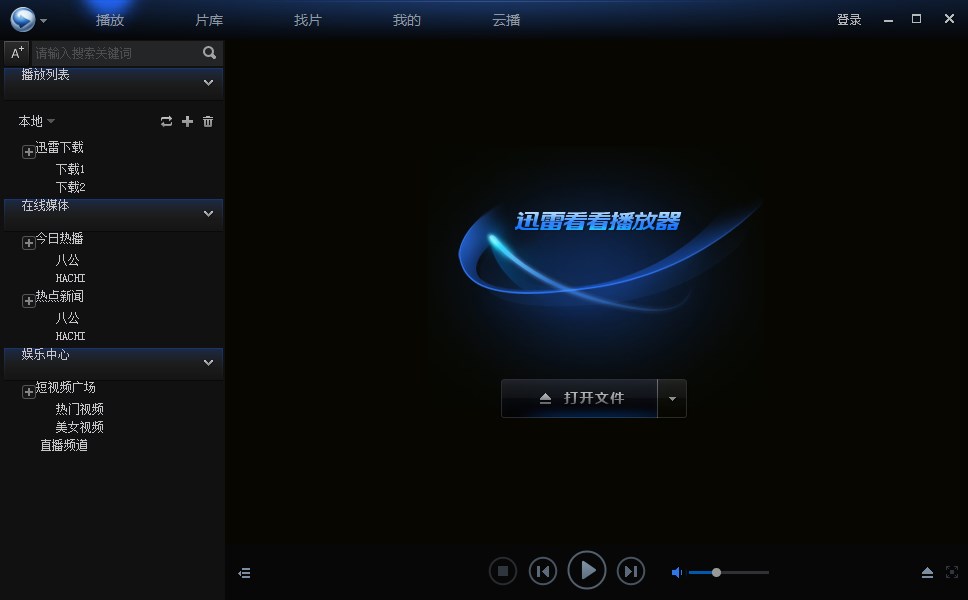This screenshot has height=600, width=968.
Task: Click the eject/open disc icon at bottom right
Action: click(927, 572)
